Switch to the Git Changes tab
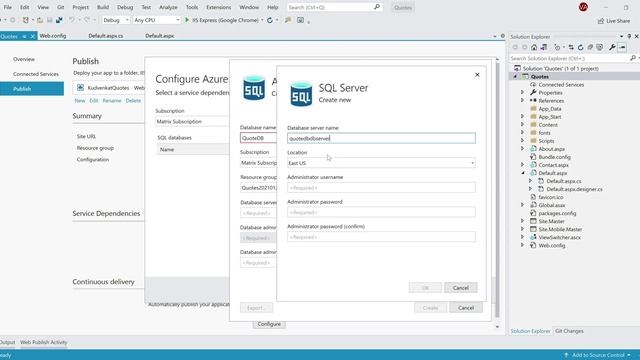 (569, 331)
